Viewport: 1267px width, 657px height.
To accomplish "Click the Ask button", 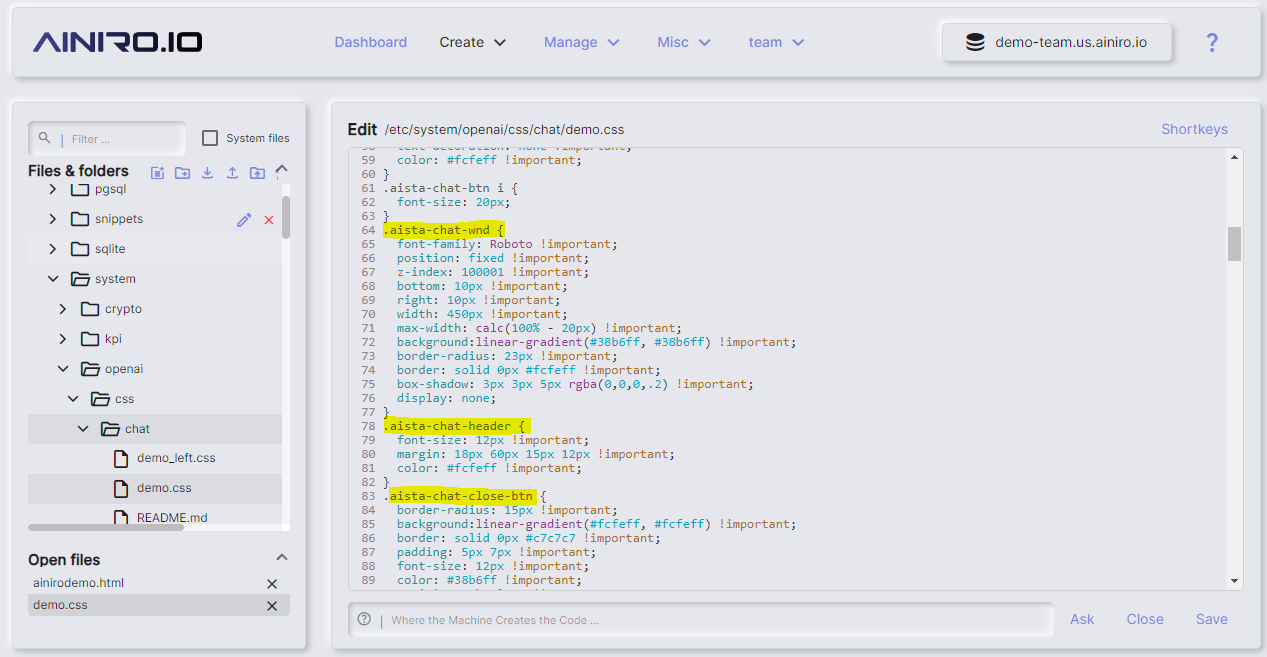I will (1082, 619).
